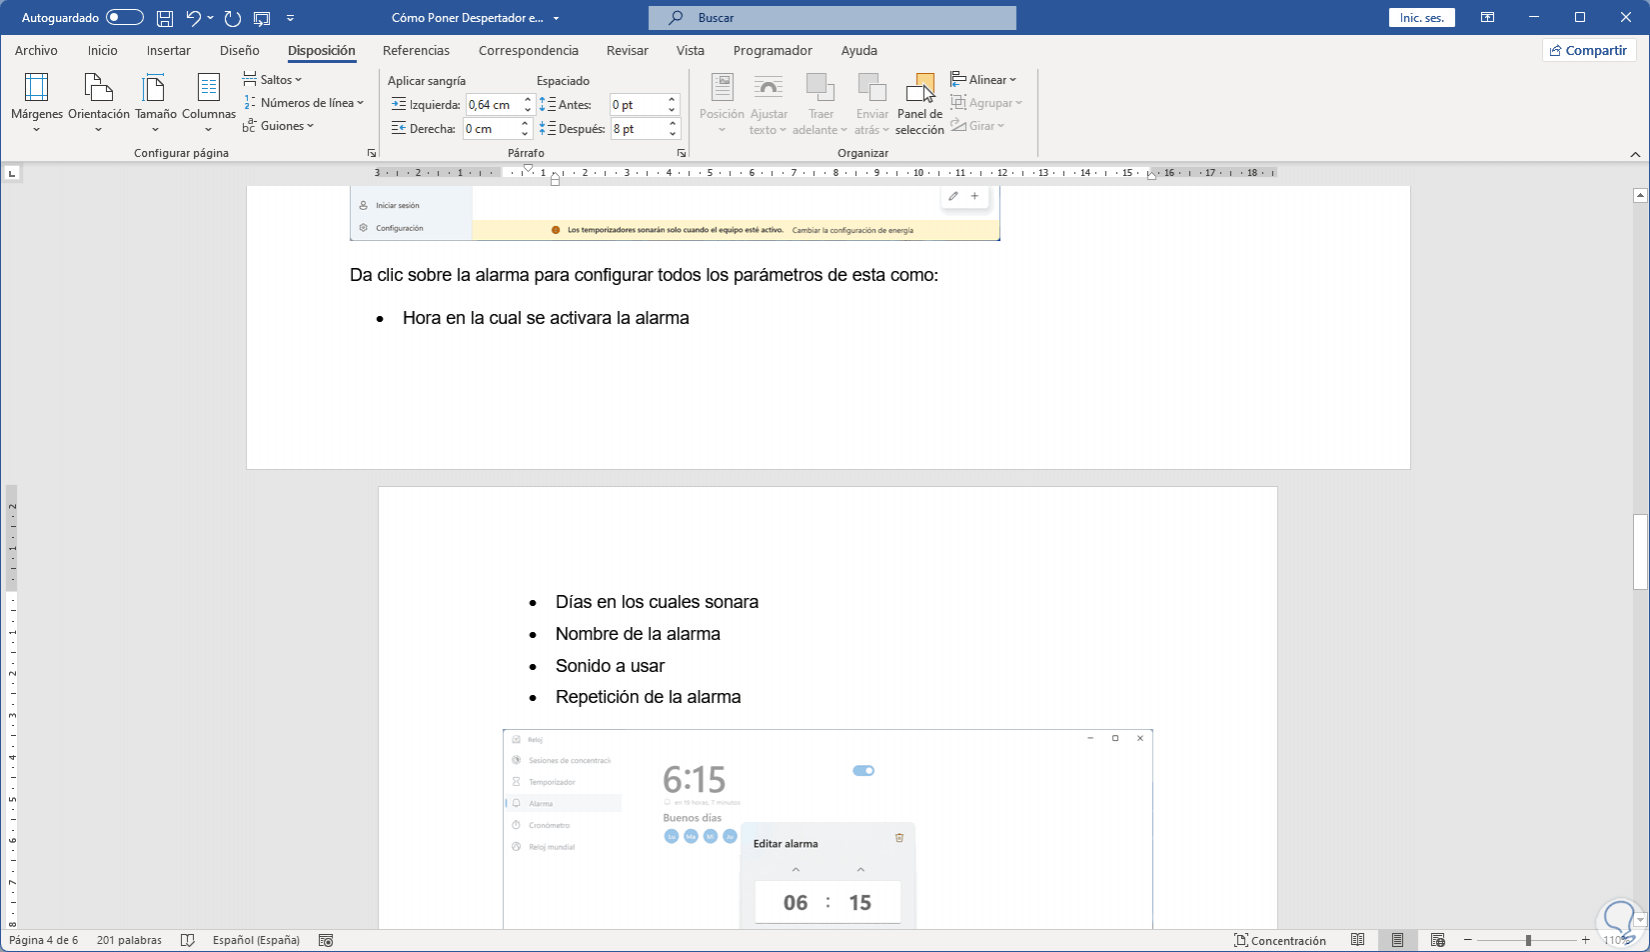Increase the Después spacing with up arrow

(x=673, y=124)
